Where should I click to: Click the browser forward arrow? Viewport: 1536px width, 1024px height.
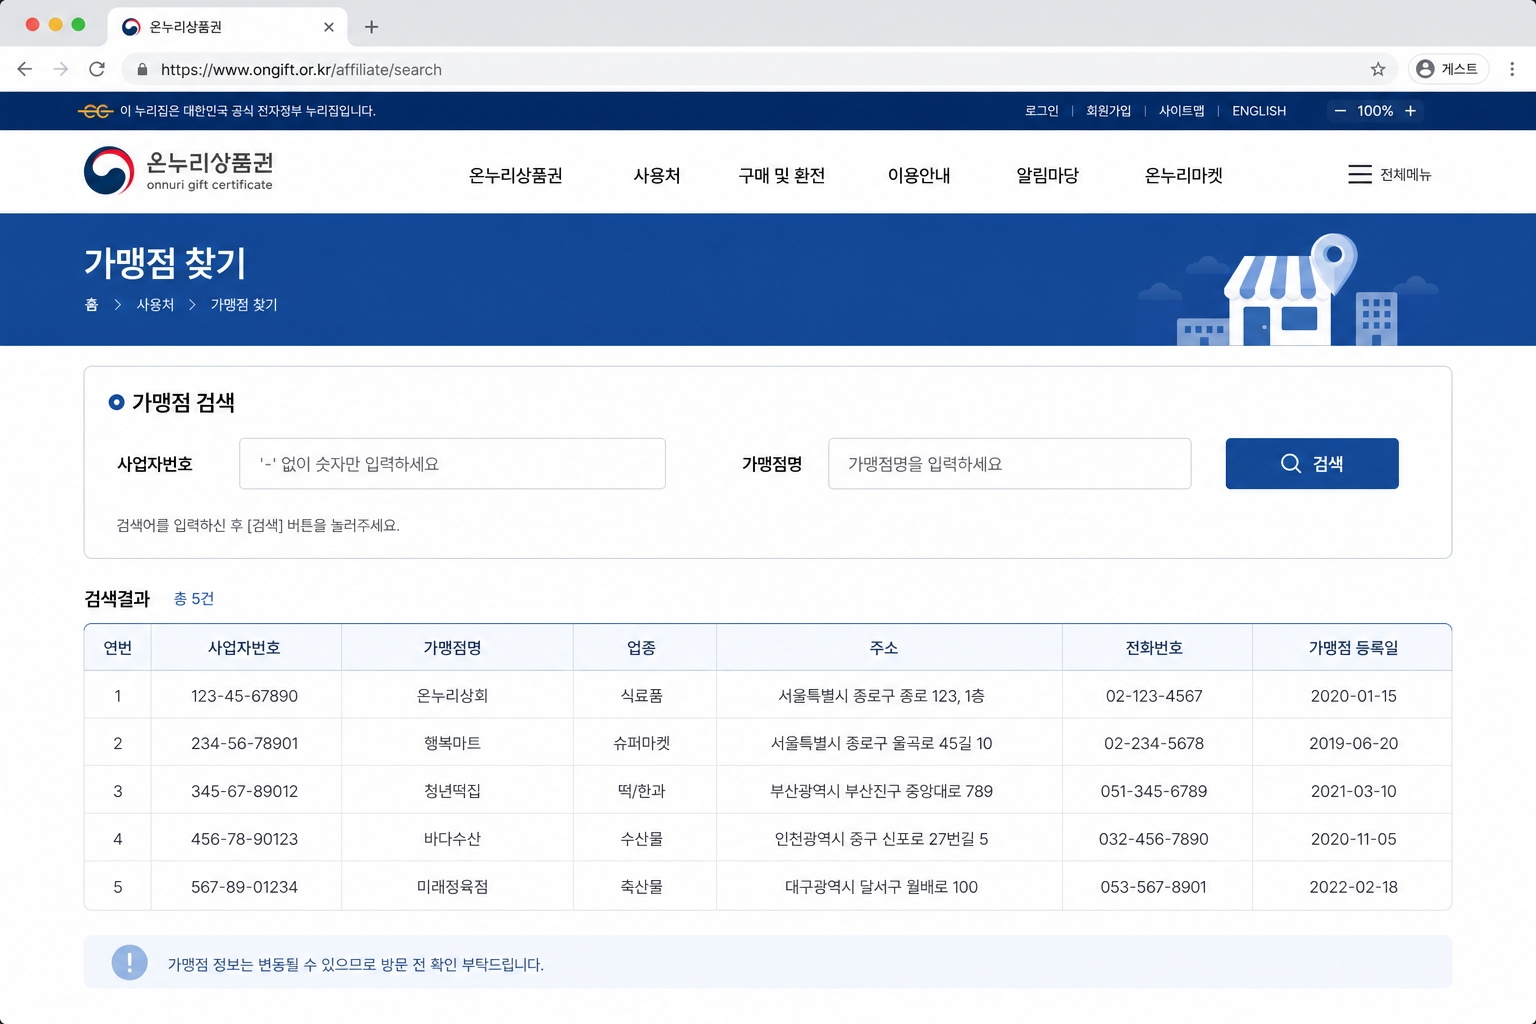(x=61, y=69)
